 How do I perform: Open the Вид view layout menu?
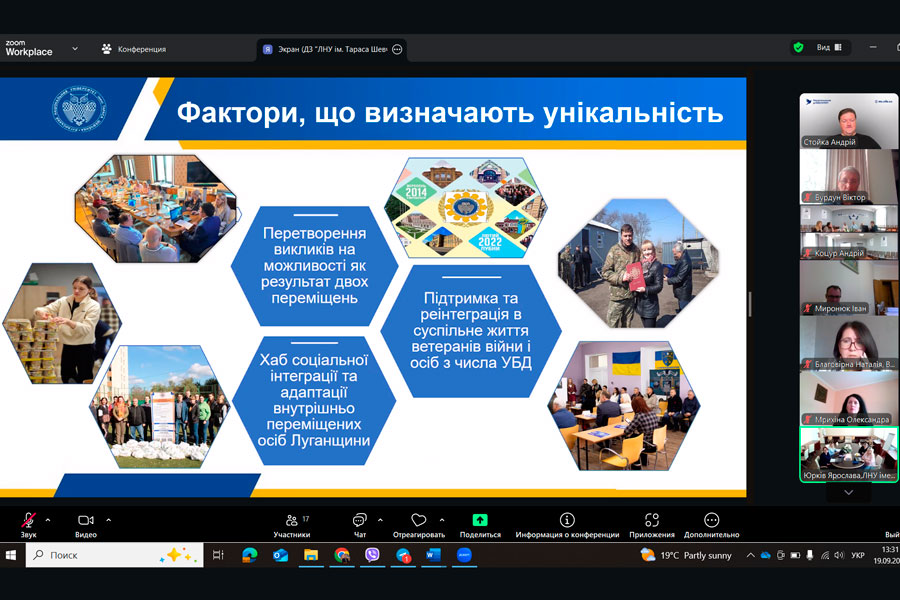tap(829, 48)
